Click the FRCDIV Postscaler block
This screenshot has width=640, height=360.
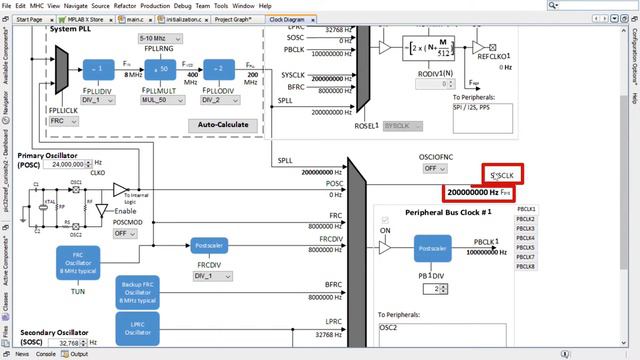[209, 245]
